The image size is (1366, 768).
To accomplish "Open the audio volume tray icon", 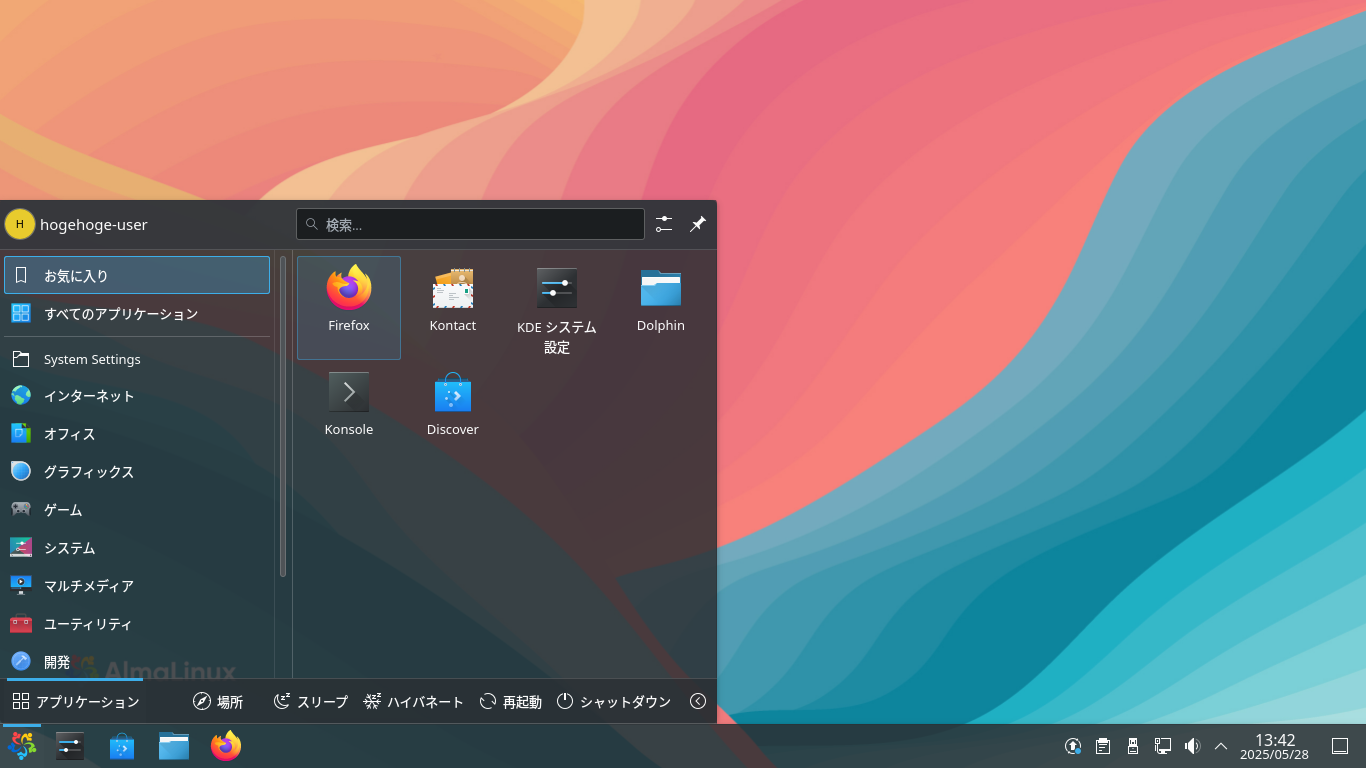I will pos(1192,746).
